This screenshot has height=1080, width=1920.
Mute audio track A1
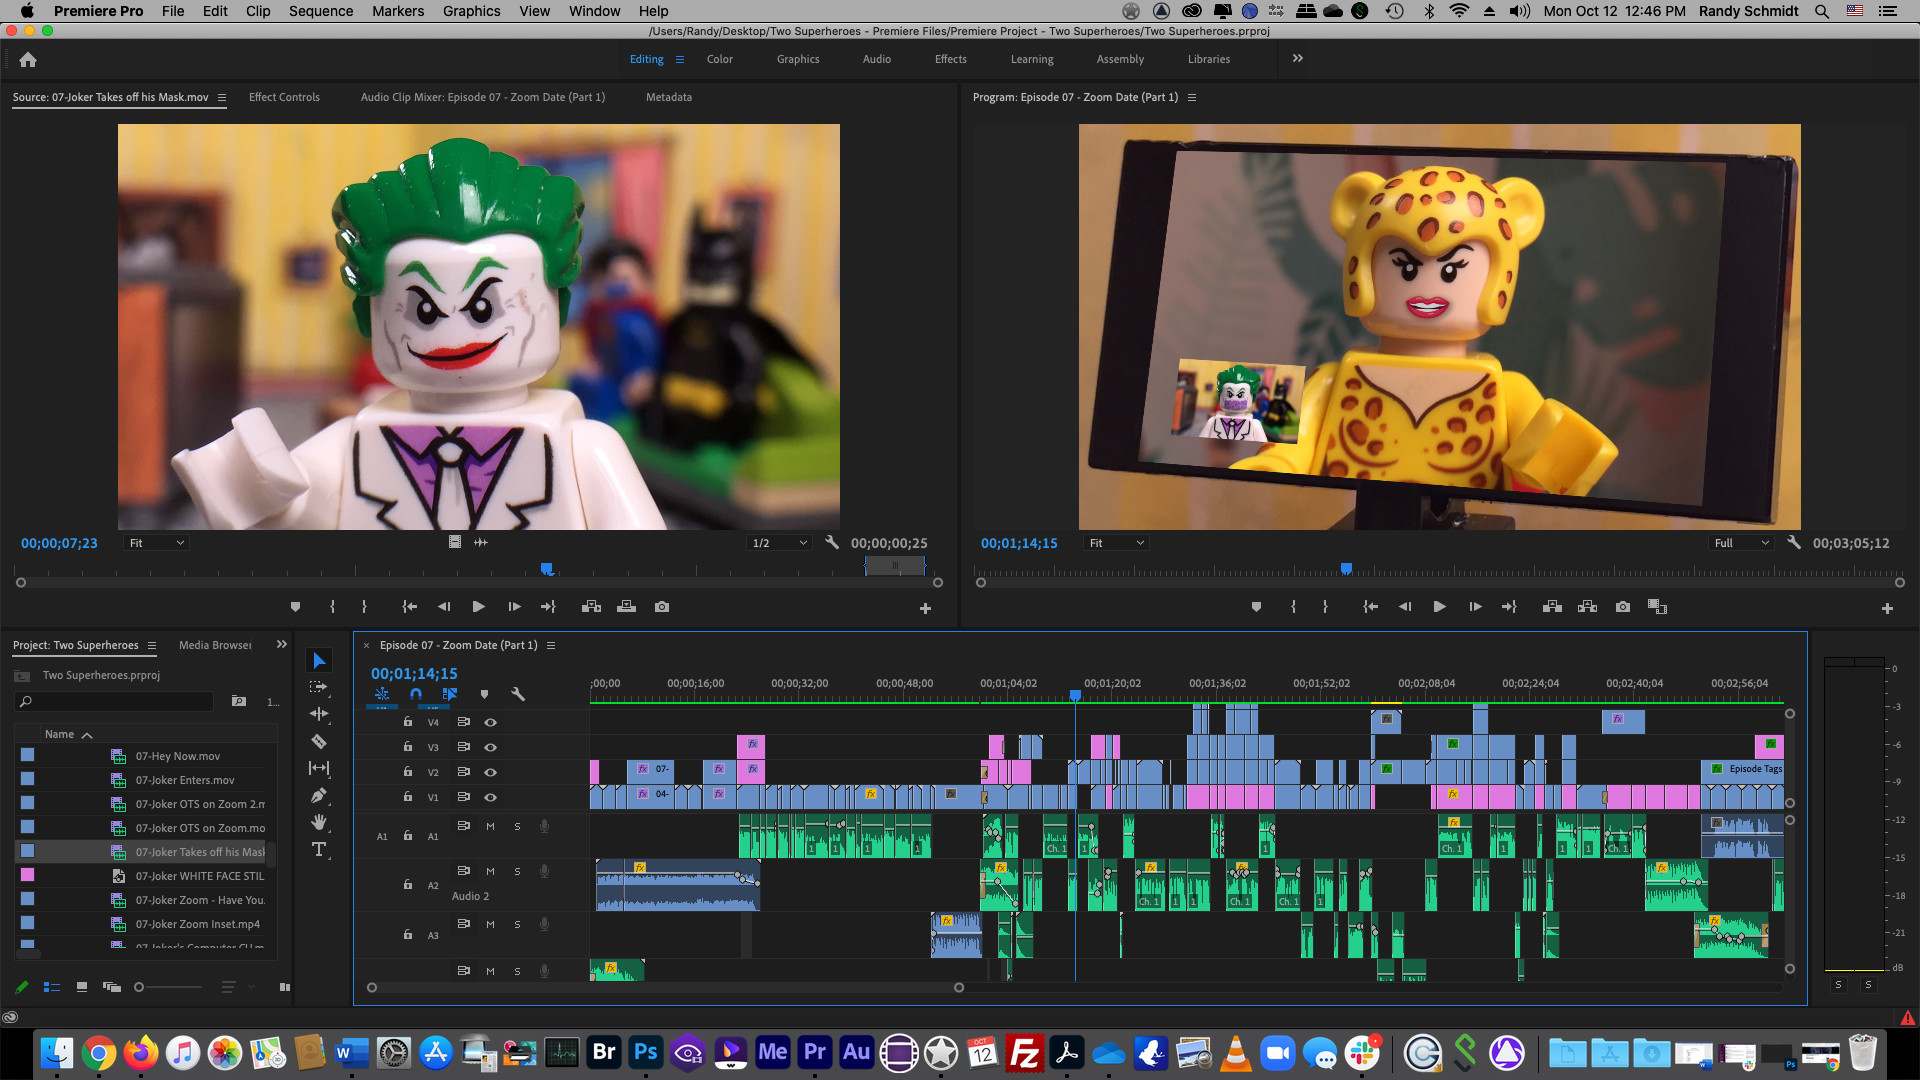[490, 826]
